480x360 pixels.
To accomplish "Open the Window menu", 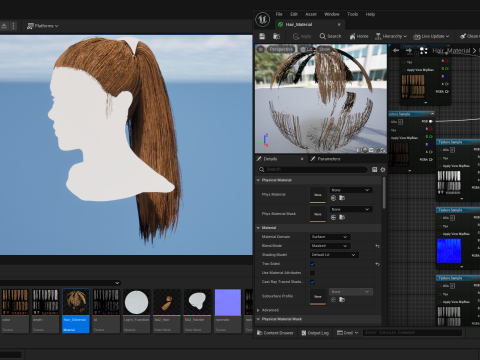I will point(332,14).
